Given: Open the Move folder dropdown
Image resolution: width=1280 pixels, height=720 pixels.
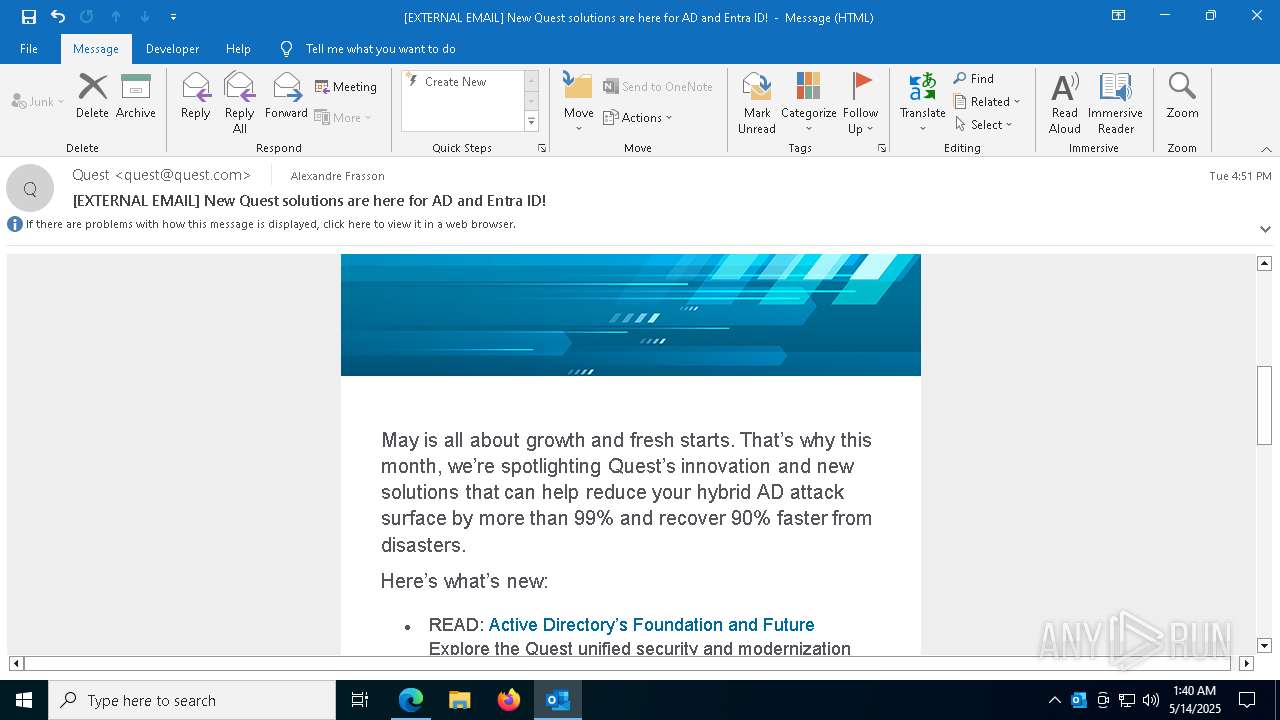Looking at the screenshot, I should tap(578, 103).
